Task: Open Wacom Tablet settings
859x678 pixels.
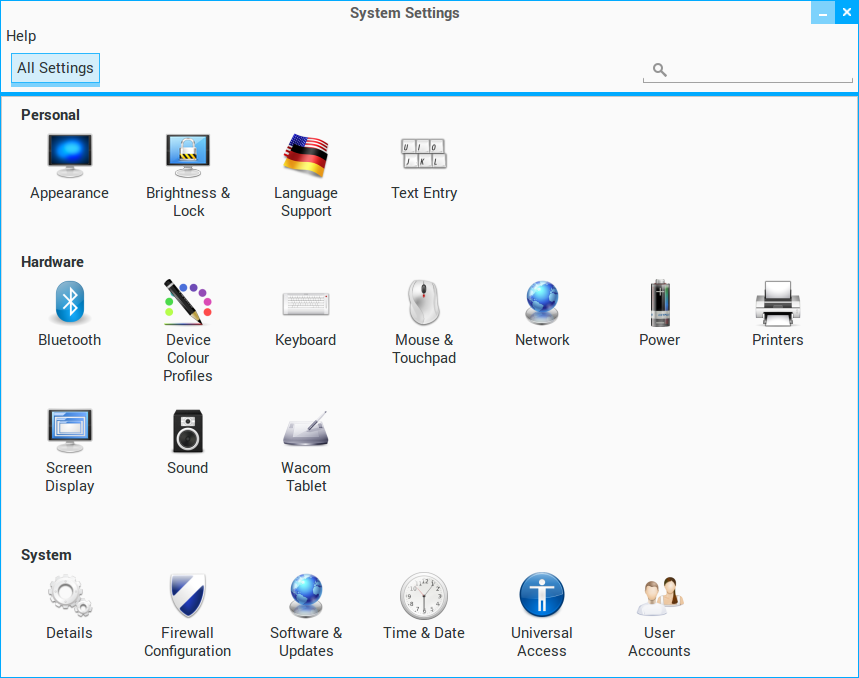Action: pyautogui.click(x=306, y=431)
